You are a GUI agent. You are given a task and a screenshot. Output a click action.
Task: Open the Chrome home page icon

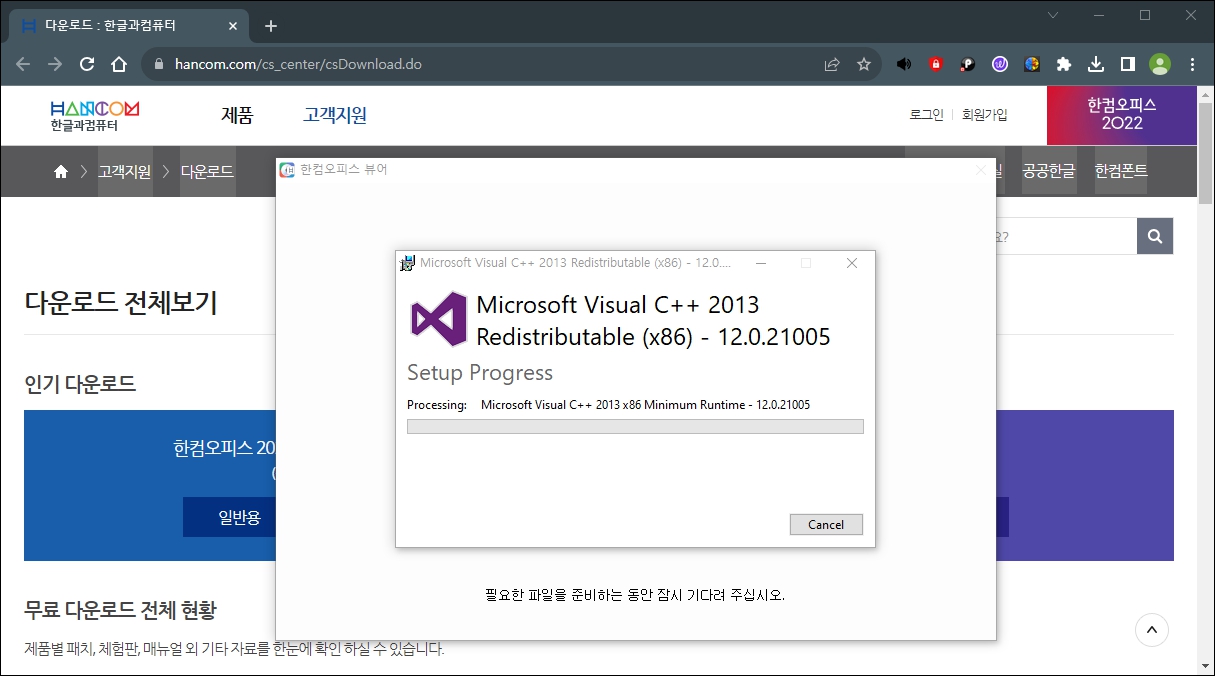pyautogui.click(x=119, y=64)
